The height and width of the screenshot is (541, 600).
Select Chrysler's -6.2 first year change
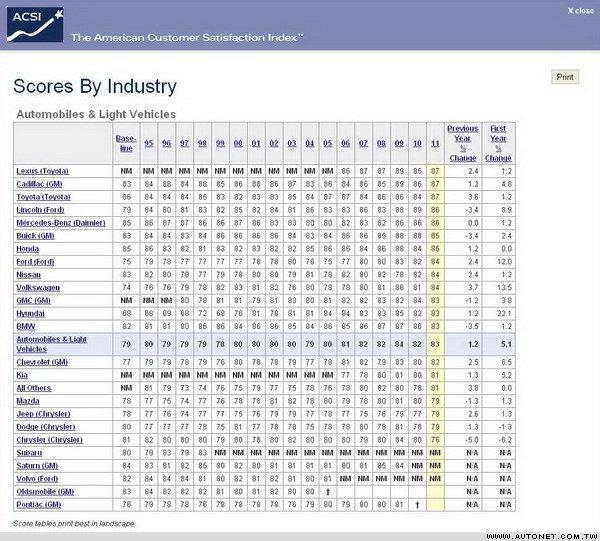(505, 440)
